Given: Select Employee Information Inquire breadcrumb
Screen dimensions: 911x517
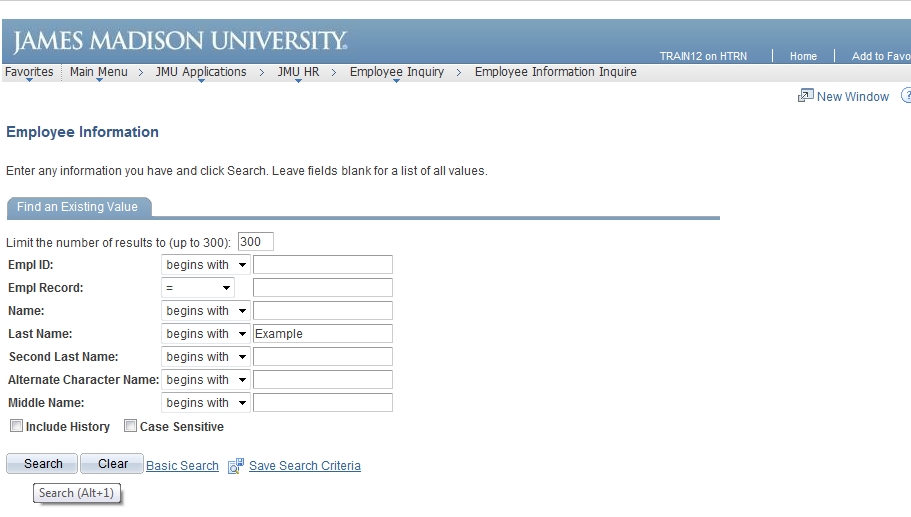Looking at the screenshot, I should click(x=555, y=72).
